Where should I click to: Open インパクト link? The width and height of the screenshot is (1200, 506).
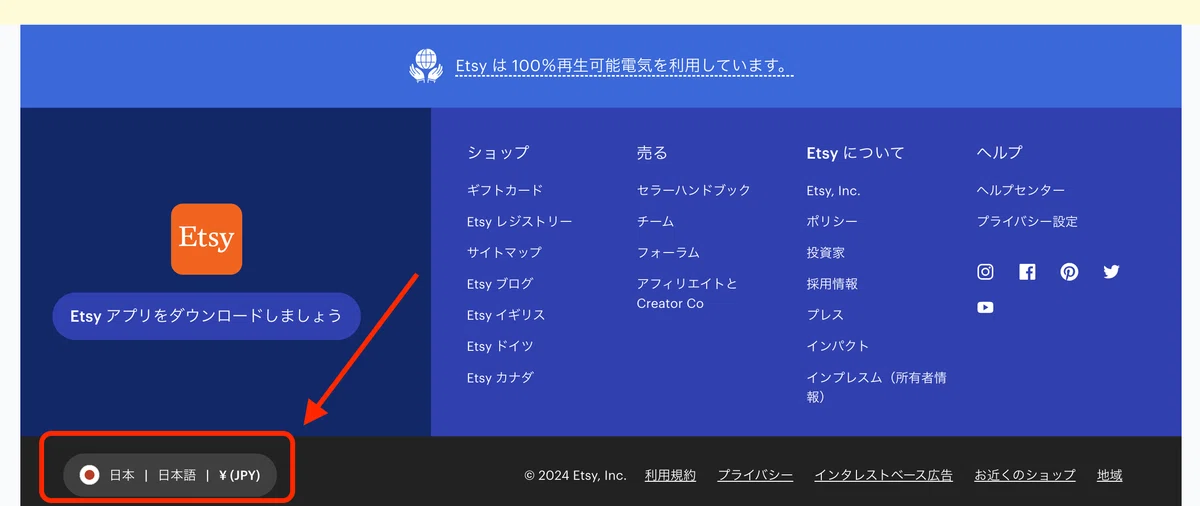(838, 346)
